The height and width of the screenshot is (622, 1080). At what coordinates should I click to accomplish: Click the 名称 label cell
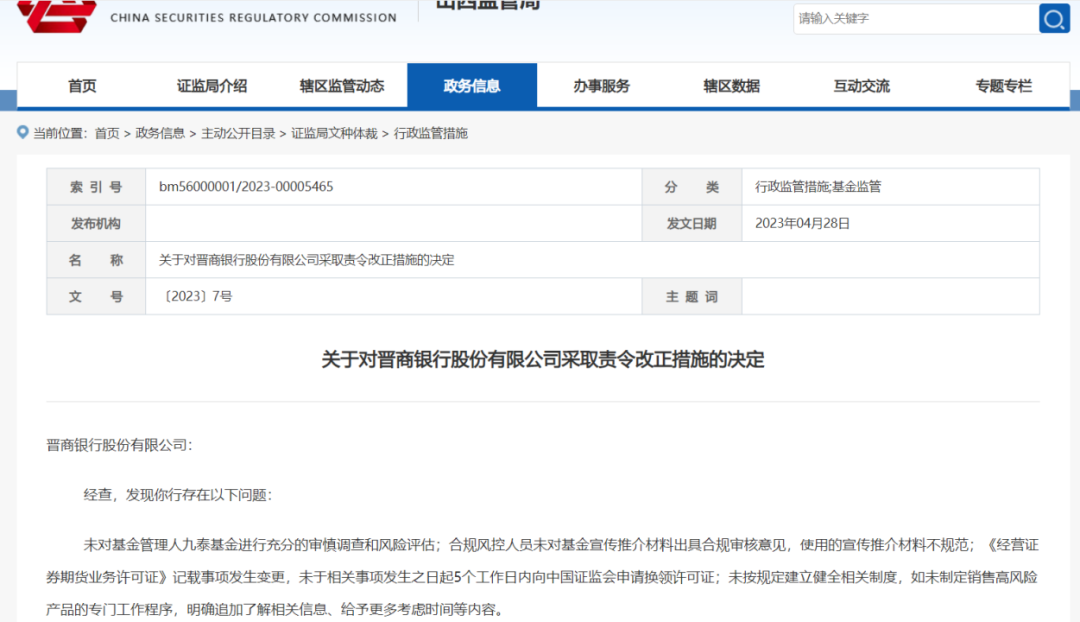tap(96, 260)
